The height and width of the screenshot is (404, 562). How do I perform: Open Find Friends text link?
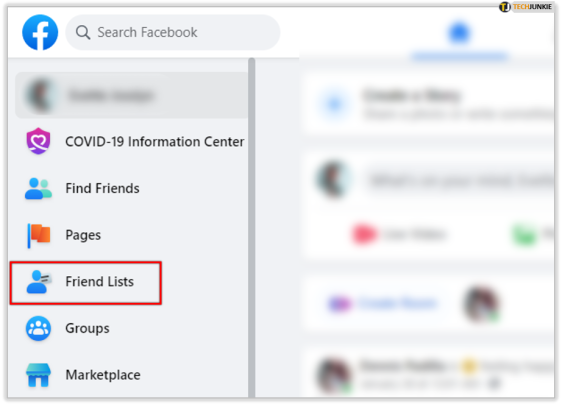pos(102,188)
